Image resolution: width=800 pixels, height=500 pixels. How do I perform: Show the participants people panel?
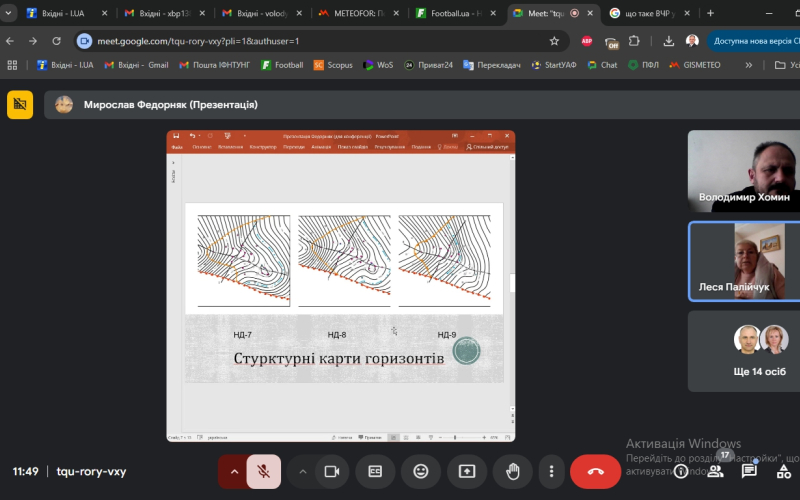click(715, 471)
